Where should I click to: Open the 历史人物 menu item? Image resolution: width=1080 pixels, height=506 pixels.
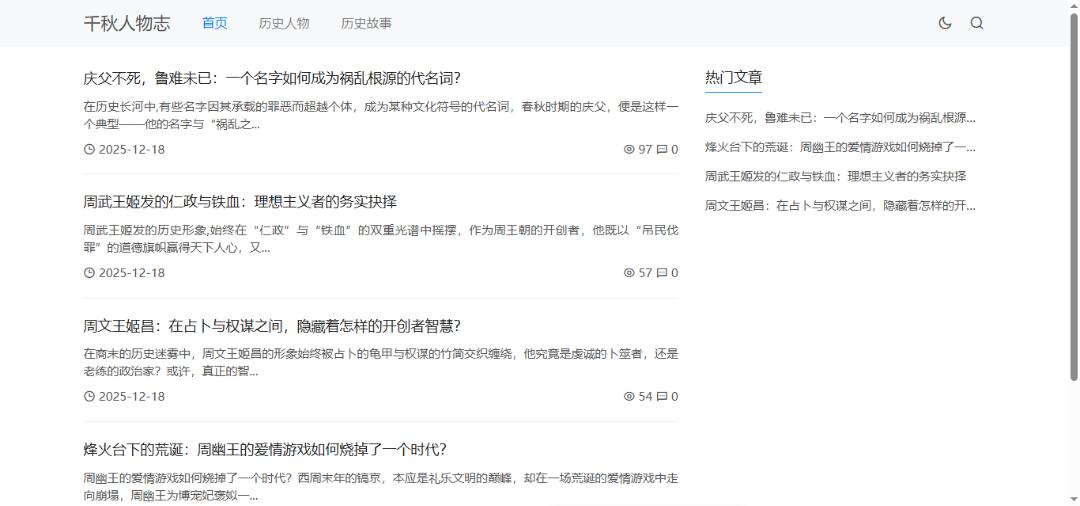(284, 23)
